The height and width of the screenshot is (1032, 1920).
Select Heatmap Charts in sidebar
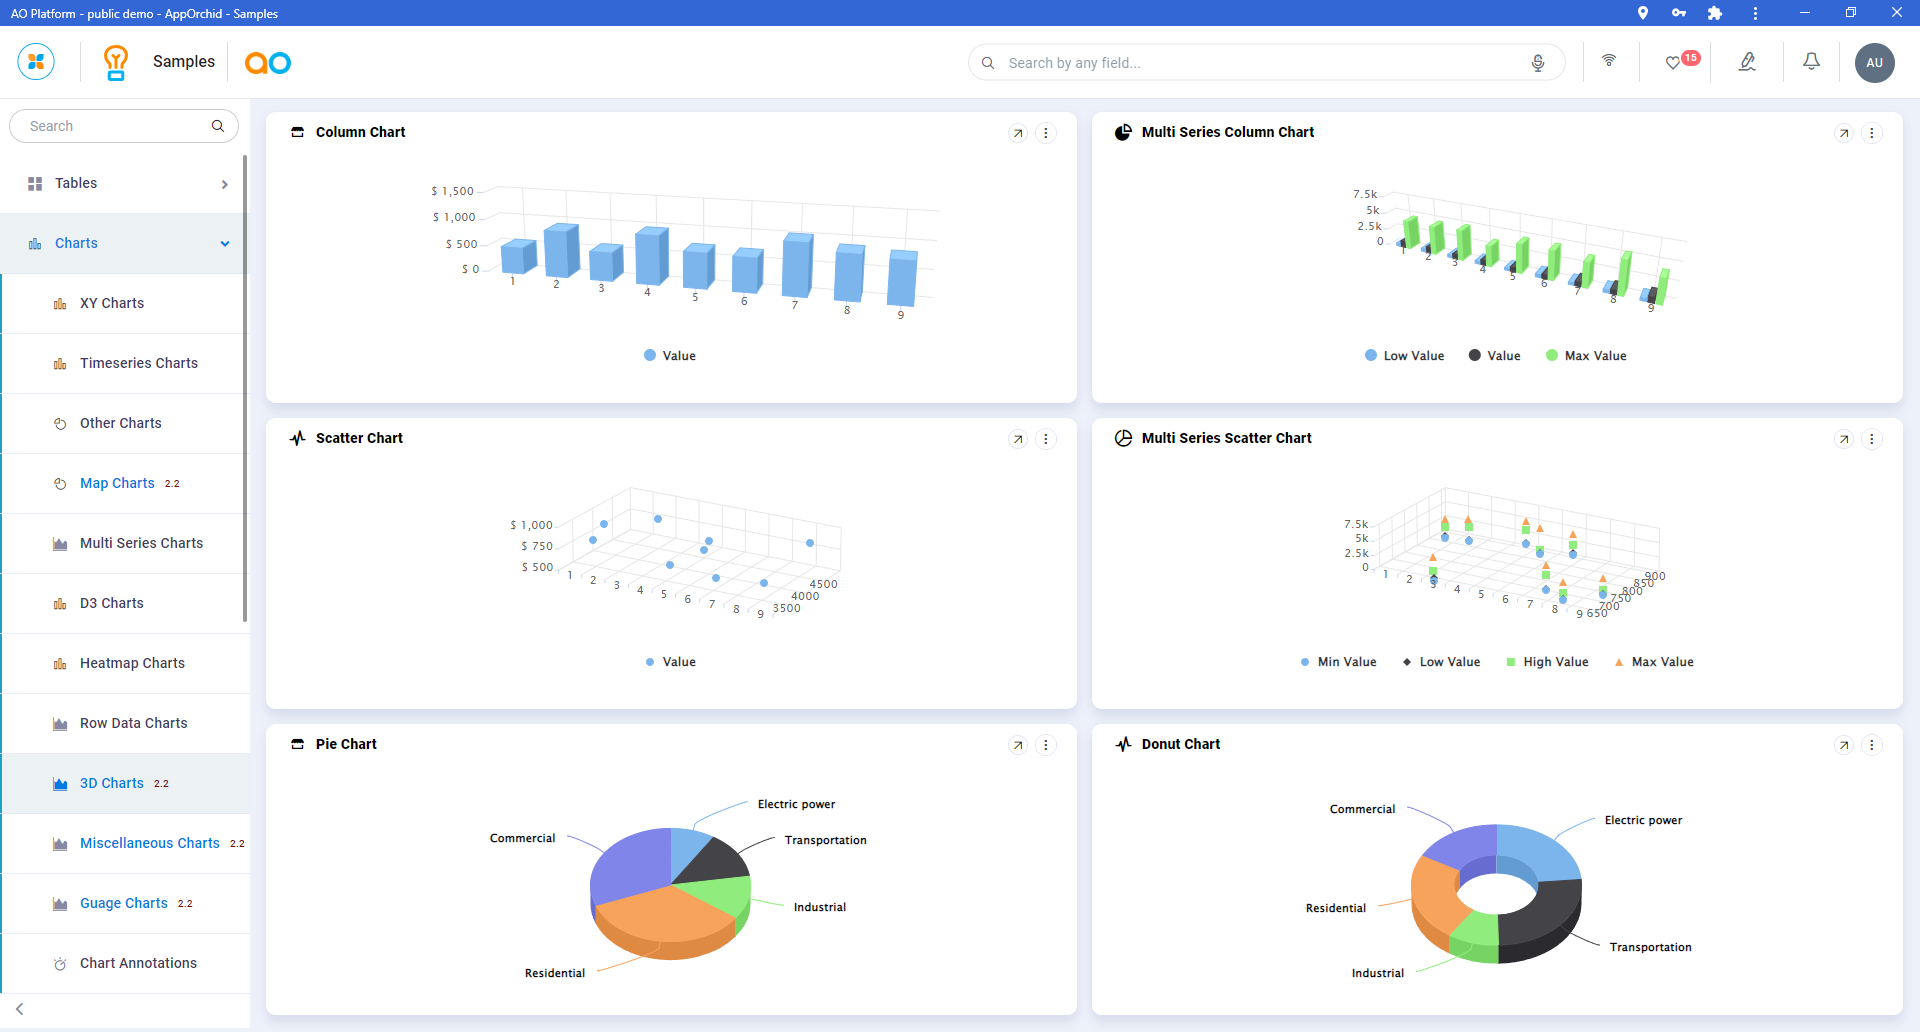[x=132, y=664]
